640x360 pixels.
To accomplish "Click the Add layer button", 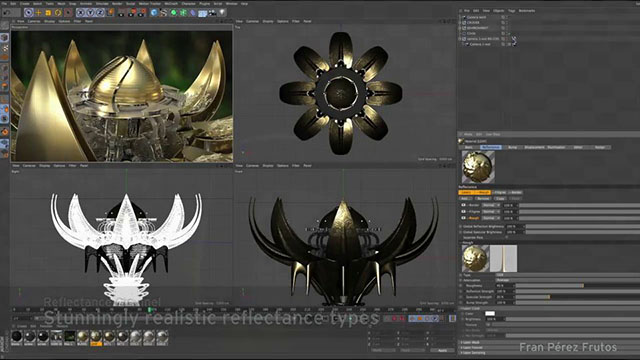I will (x=465, y=198).
